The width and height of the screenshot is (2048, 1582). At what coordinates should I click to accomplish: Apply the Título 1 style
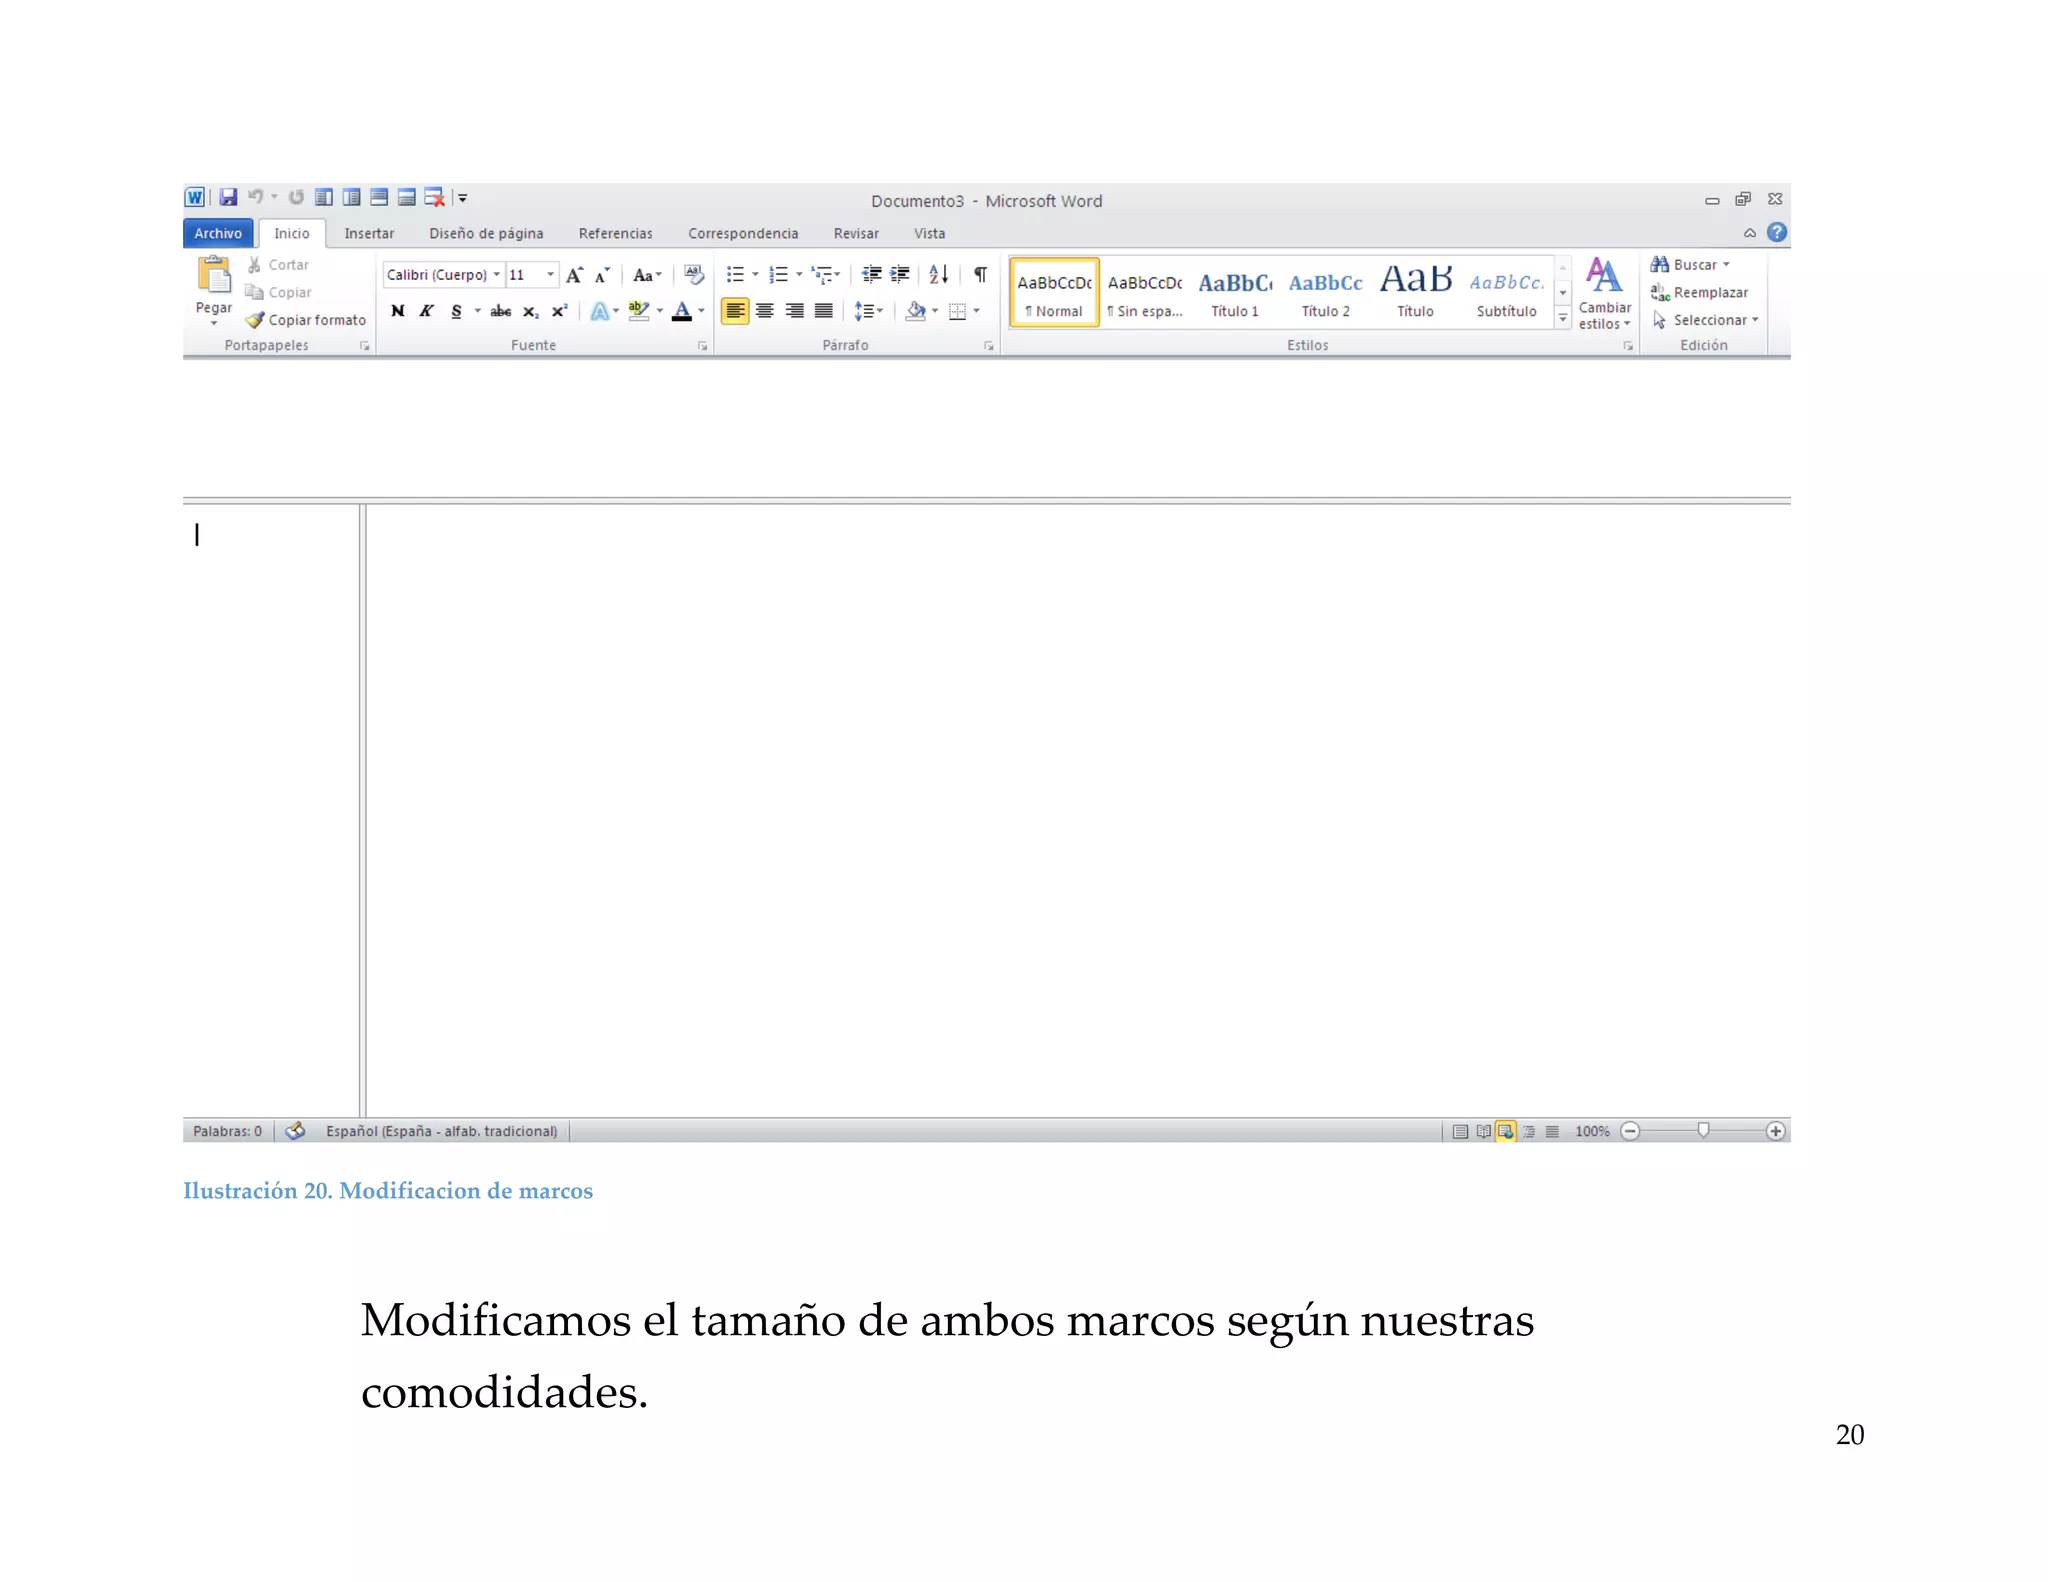1235,292
